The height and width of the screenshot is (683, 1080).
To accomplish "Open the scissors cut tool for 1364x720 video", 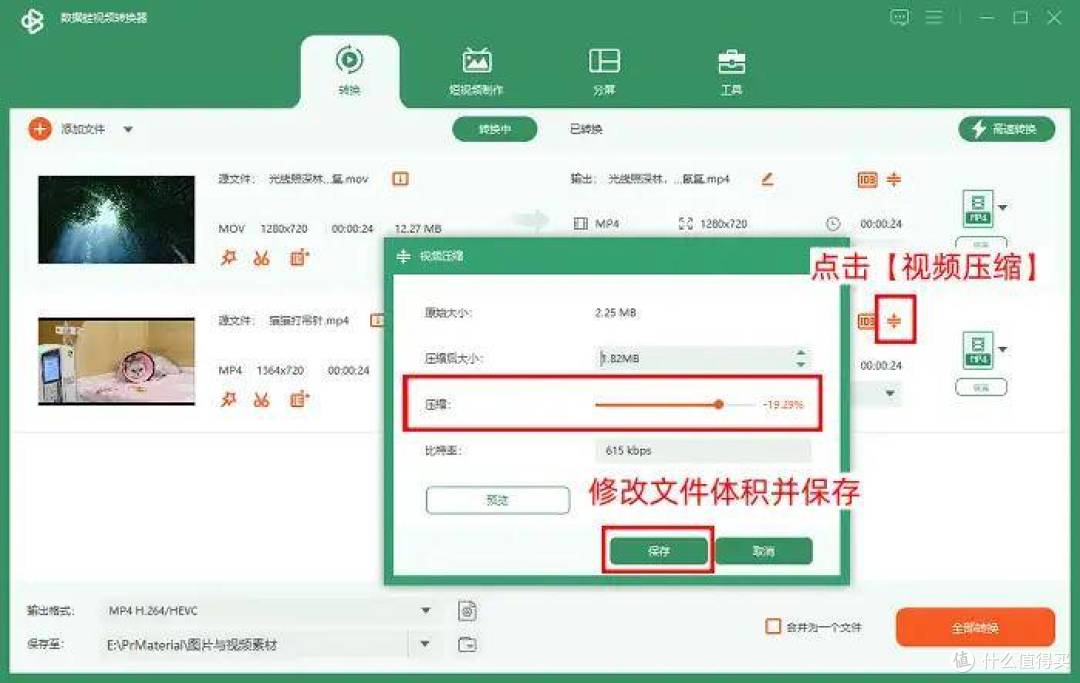I will (262, 399).
